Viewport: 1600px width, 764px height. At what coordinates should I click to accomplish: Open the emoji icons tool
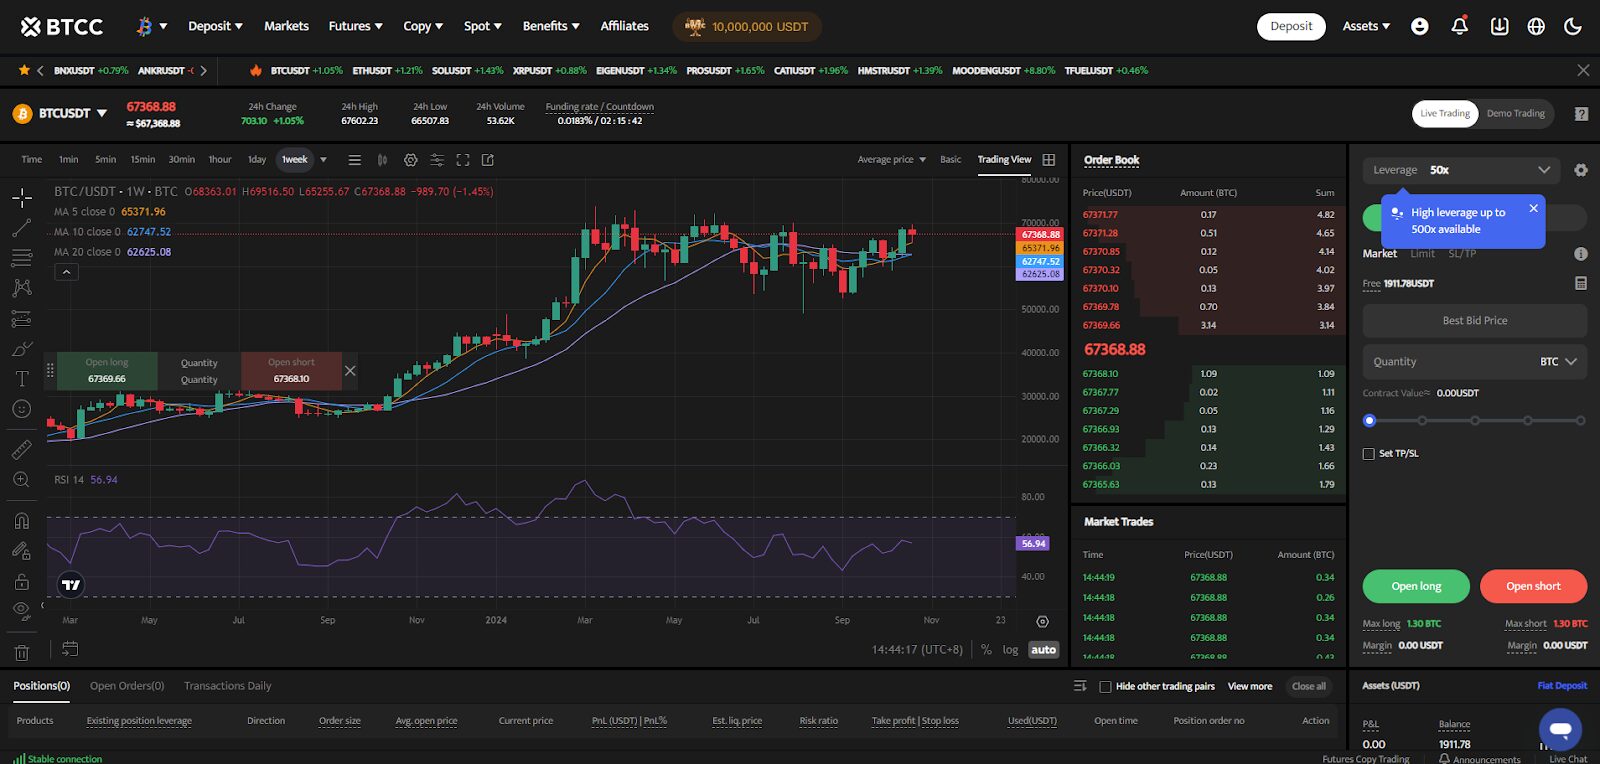tap(22, 409)
